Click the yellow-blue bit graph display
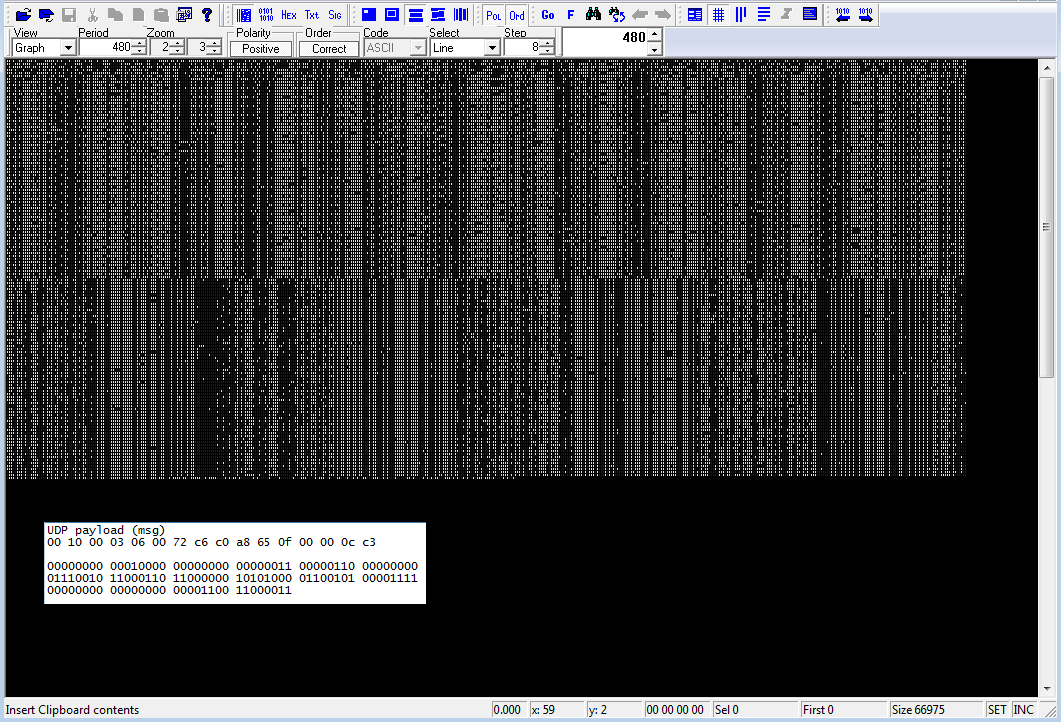 tap(486, 269)
